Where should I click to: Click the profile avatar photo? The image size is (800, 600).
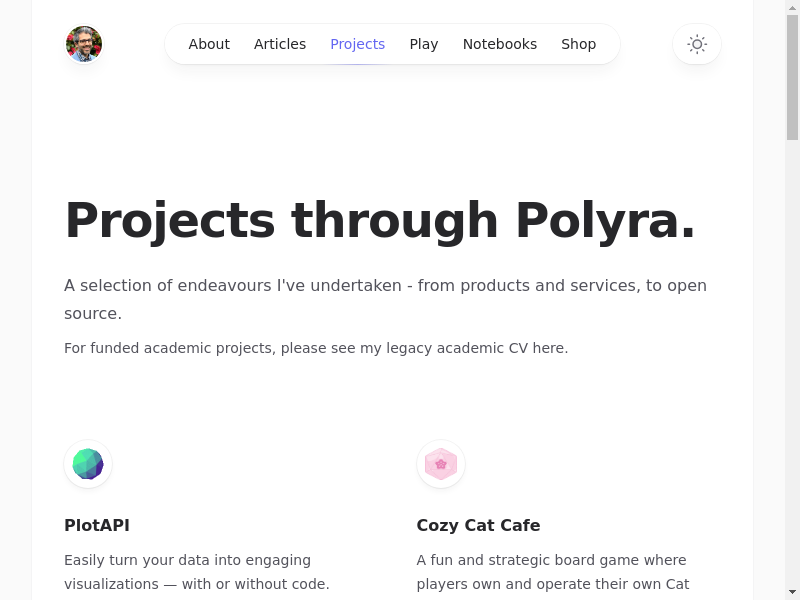84,44
